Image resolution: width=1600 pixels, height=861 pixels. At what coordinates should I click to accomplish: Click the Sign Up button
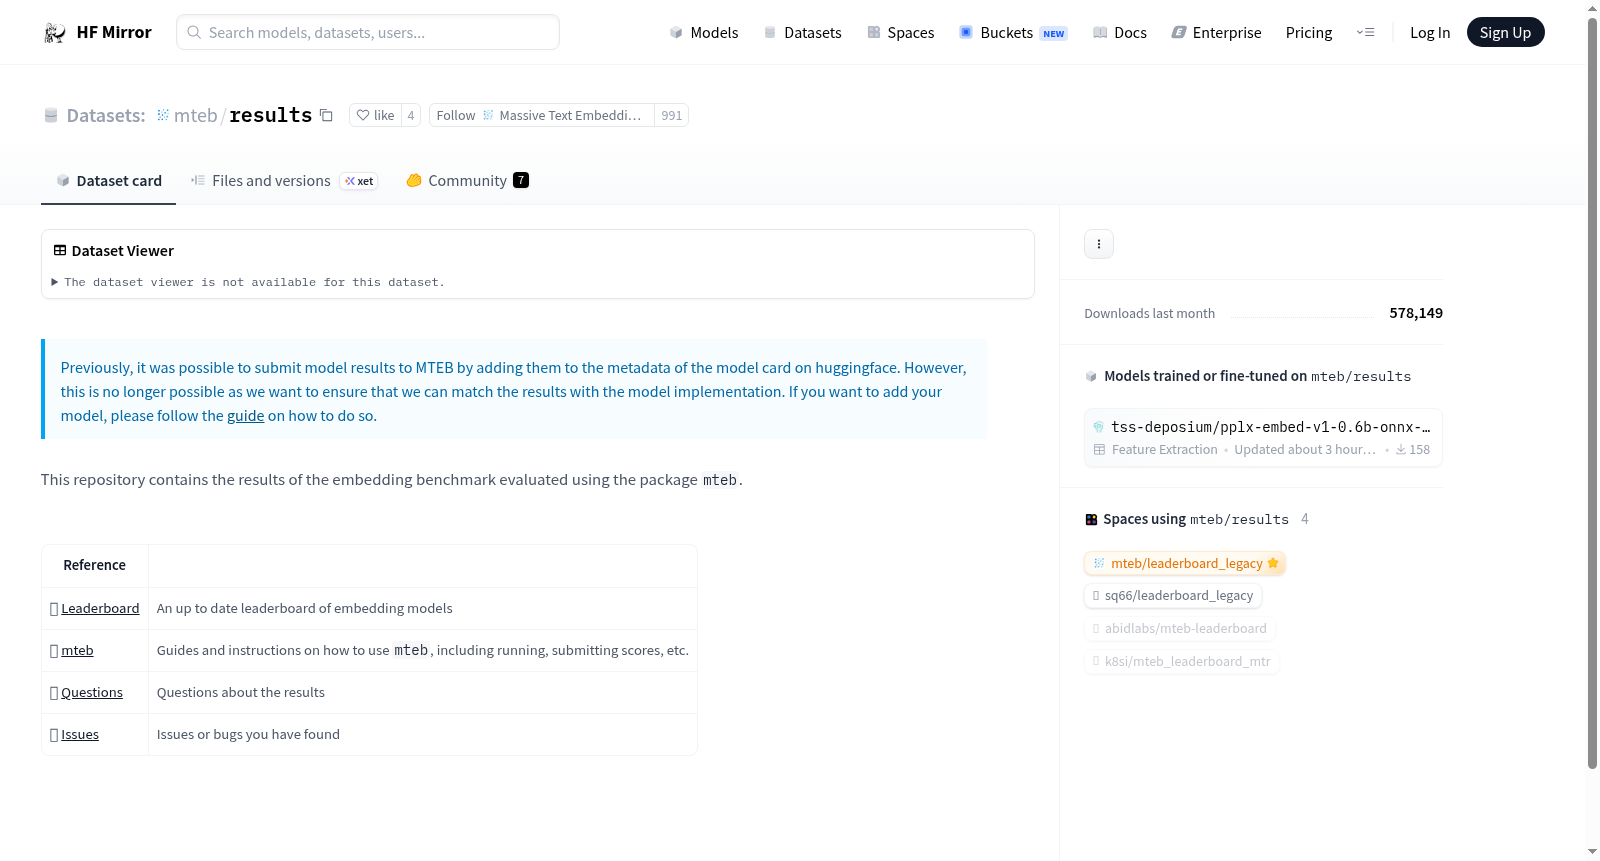1505,32
